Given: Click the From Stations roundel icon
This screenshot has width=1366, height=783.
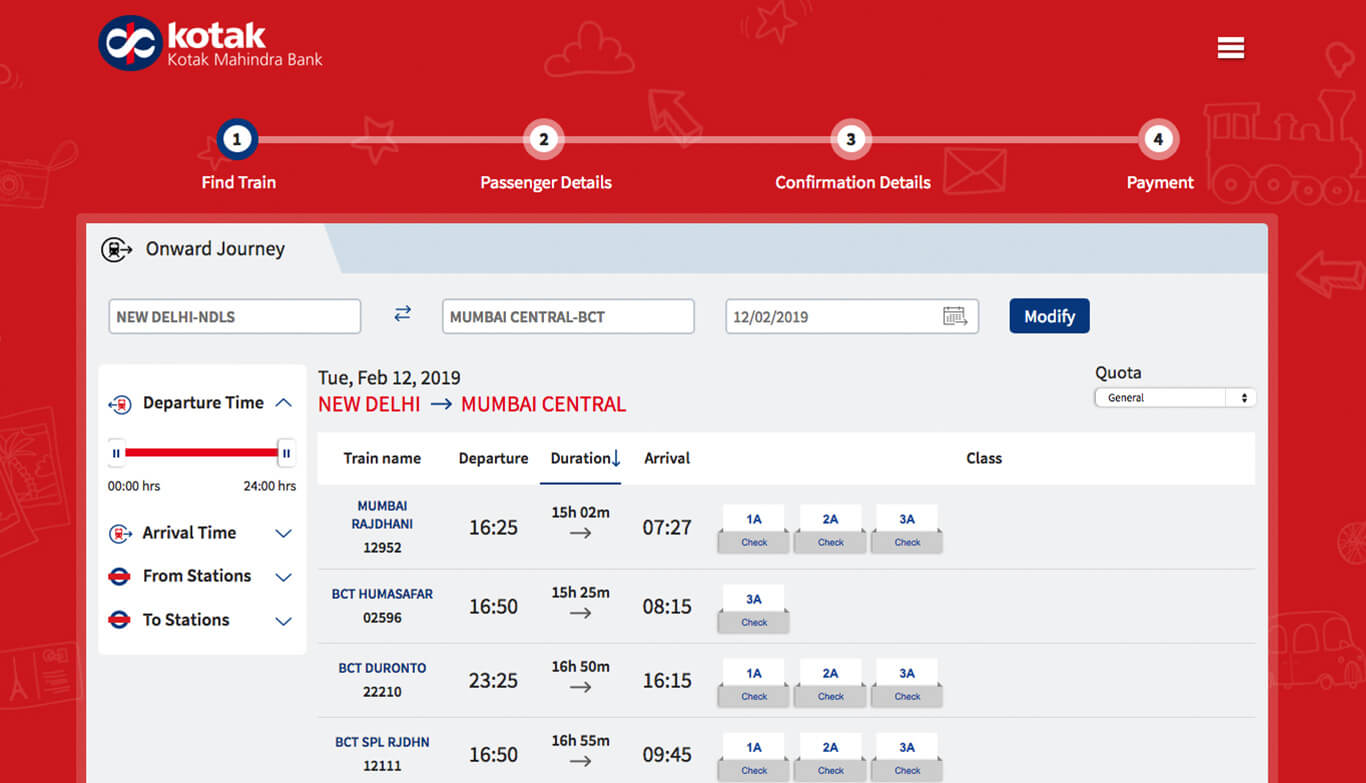Looking at the screenshot, I should pos(119,576).
